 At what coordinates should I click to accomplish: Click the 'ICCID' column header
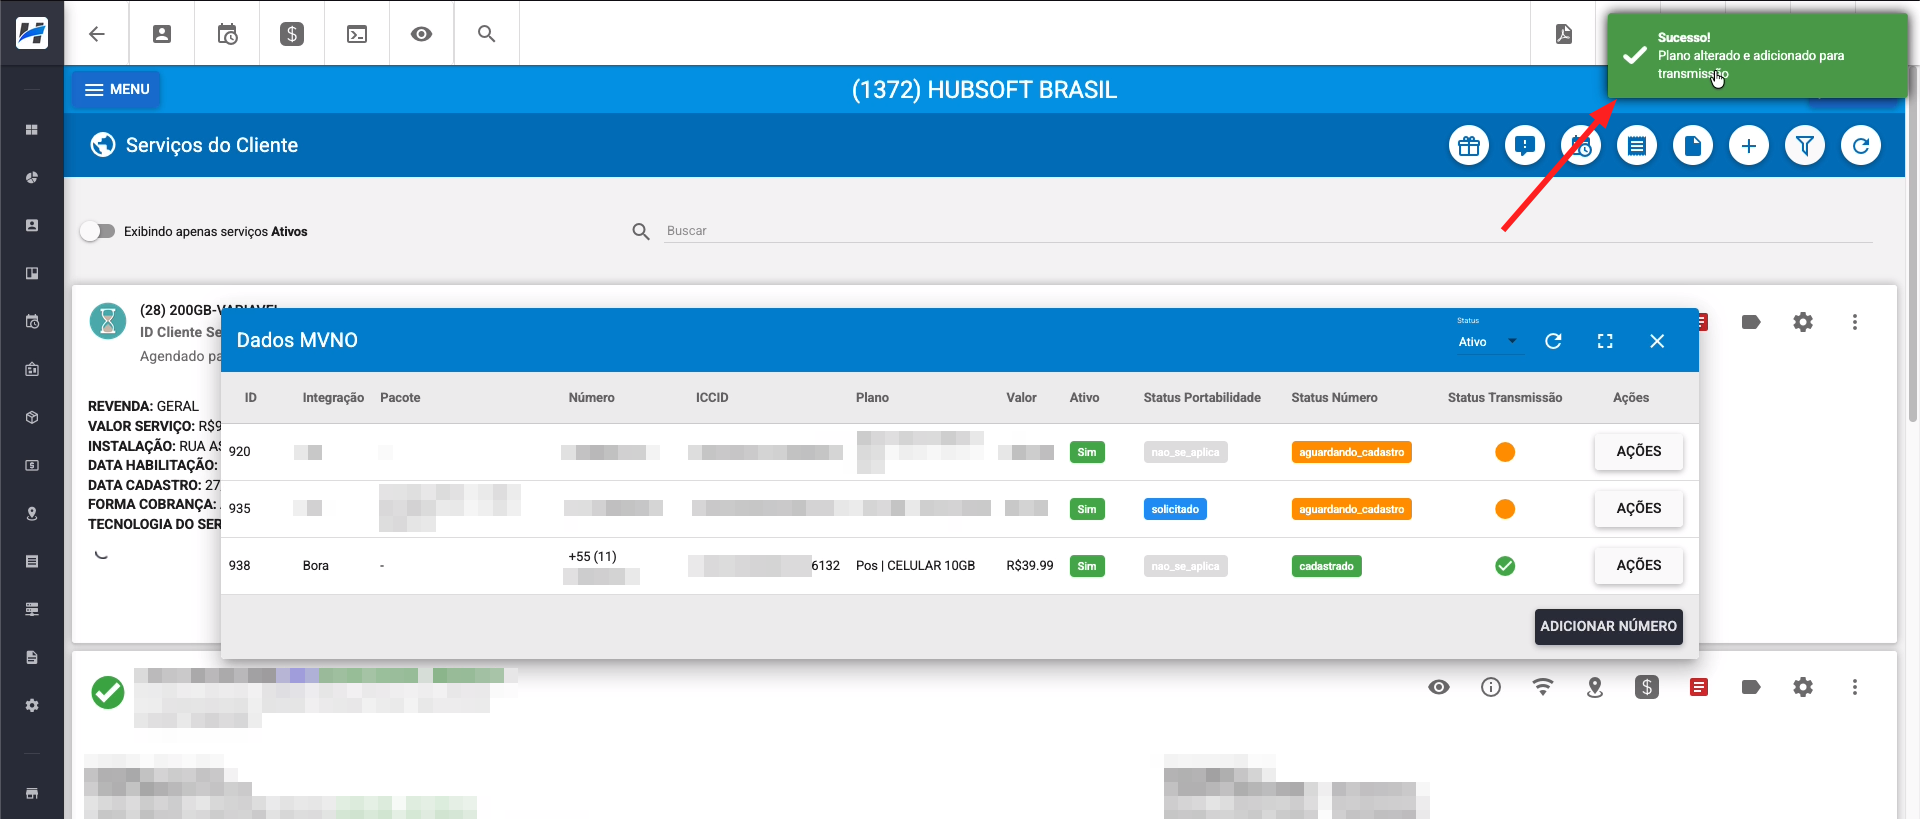[712, 398]
